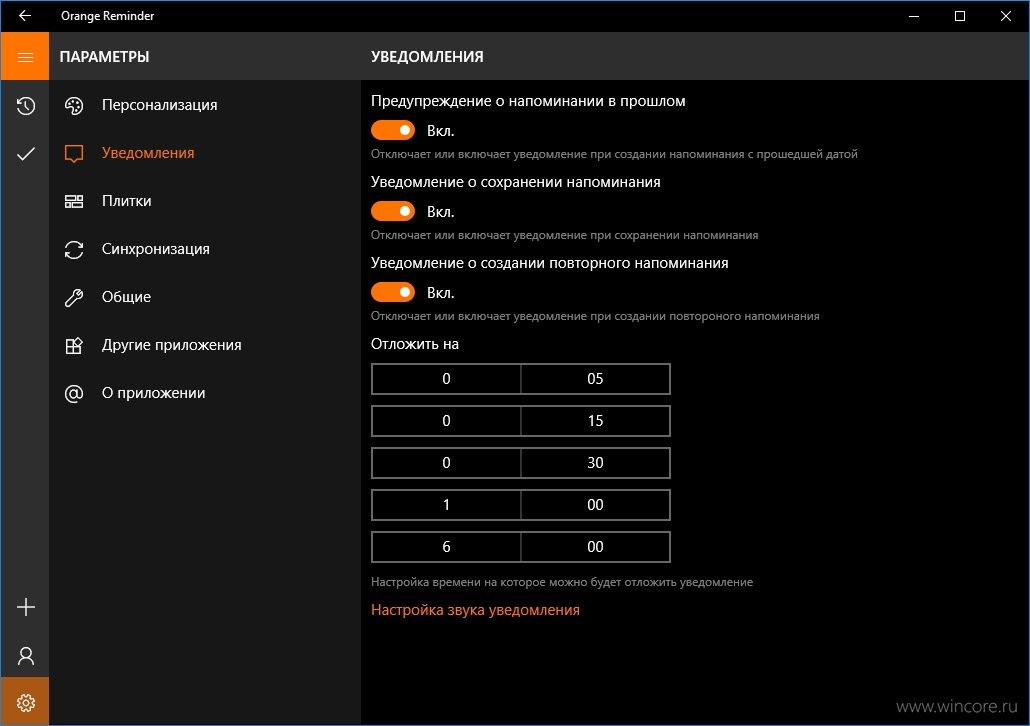The height and width of the screenshot is (726, 1030).
Task: Go back with arrow button
Action: (25, 16)
